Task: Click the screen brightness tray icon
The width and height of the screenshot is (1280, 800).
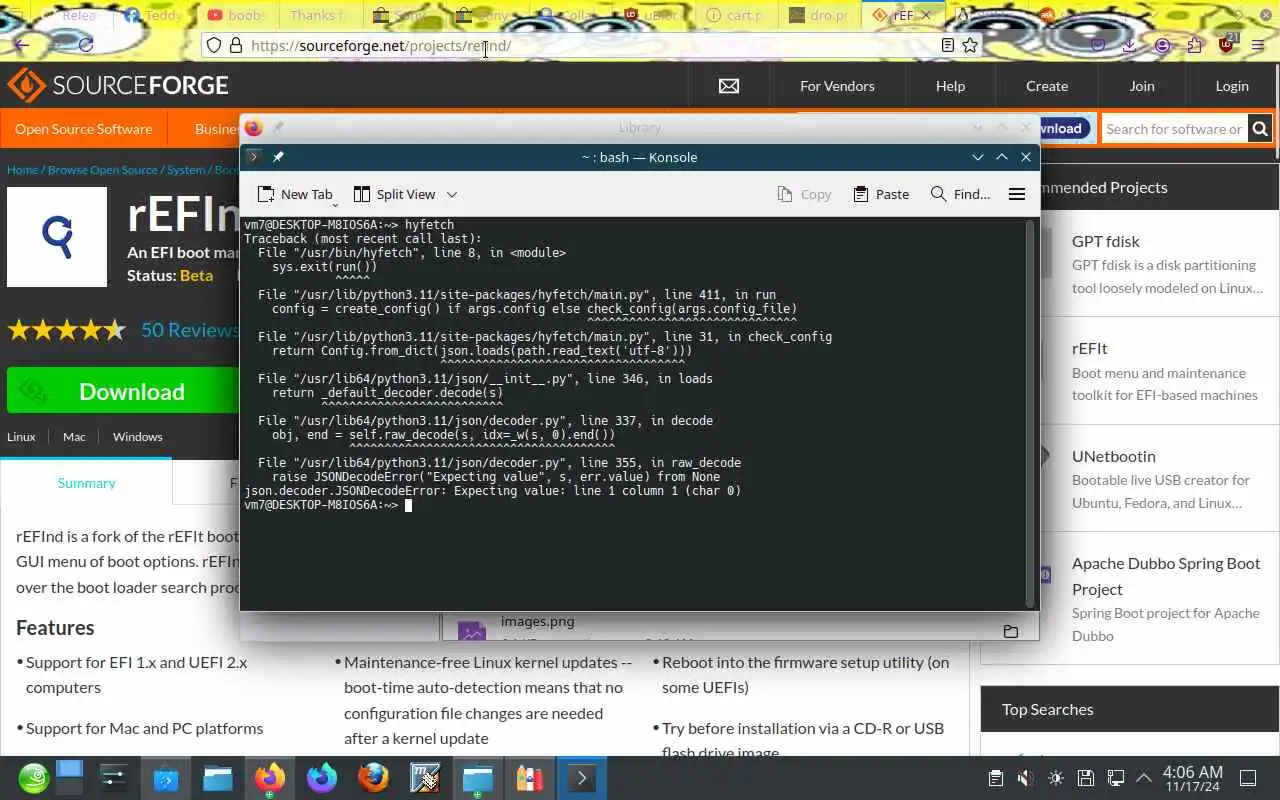Action: [1055, 778]
